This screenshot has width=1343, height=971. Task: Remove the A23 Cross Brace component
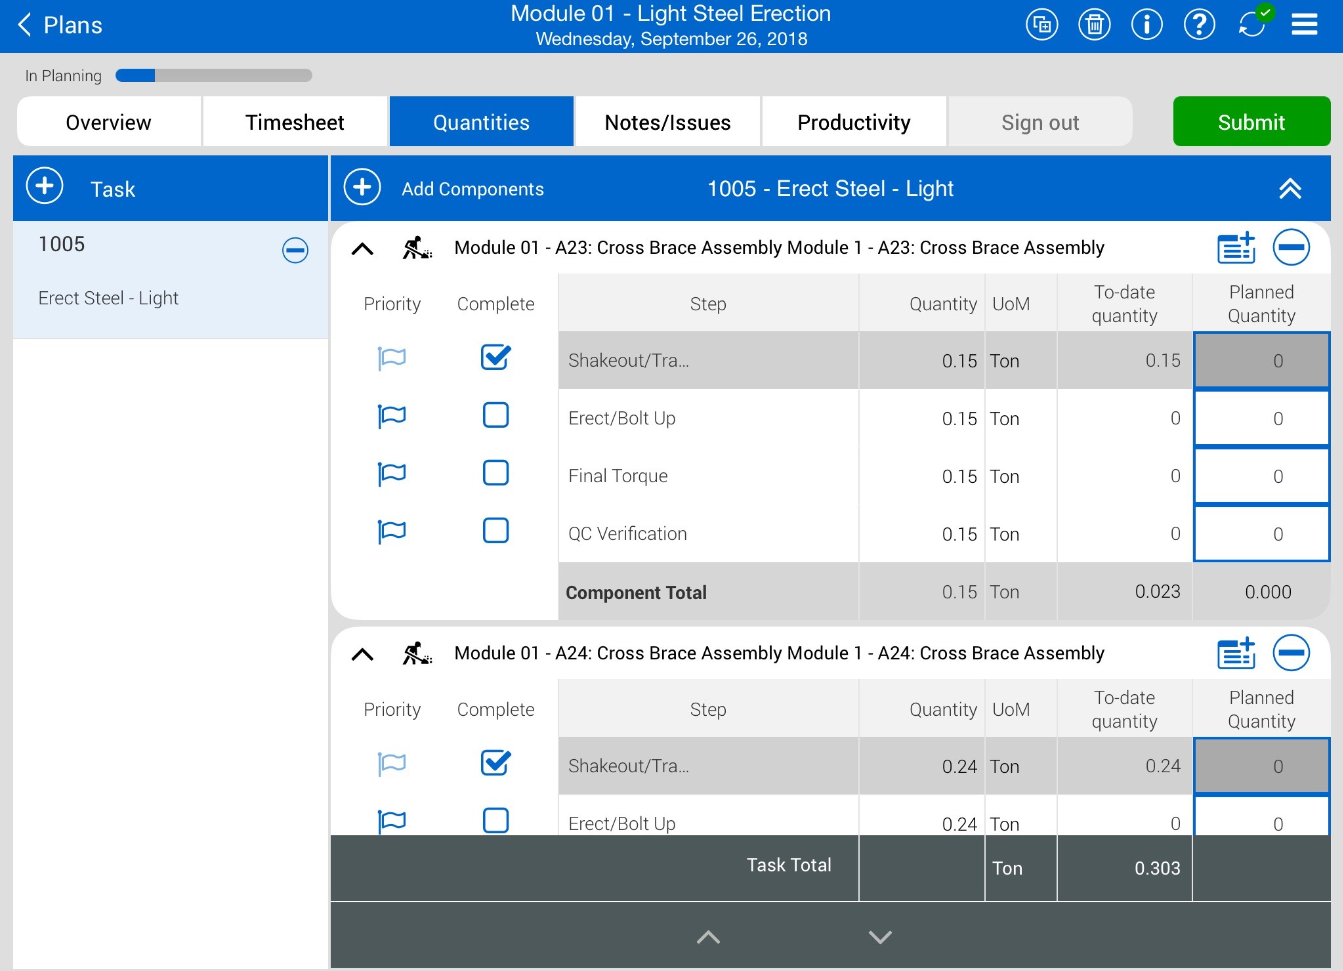(x=1291, y=247)
